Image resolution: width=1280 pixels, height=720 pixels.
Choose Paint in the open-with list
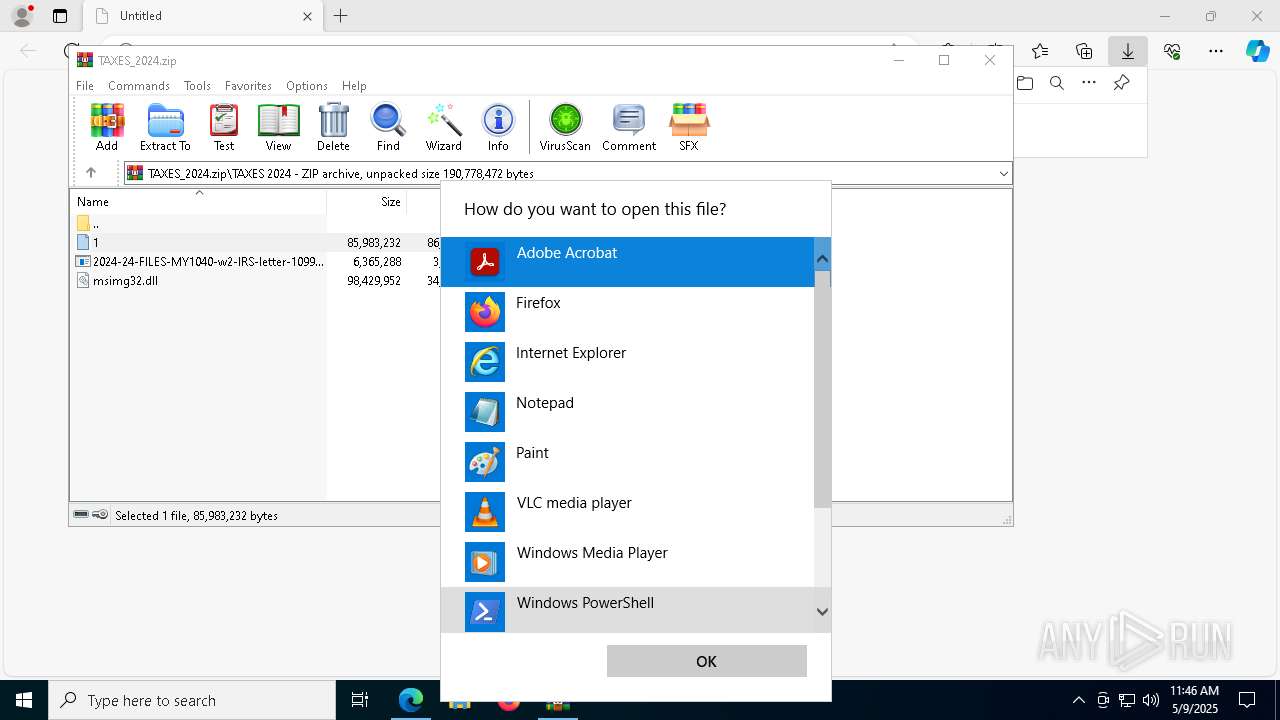(x=628, y=462)
